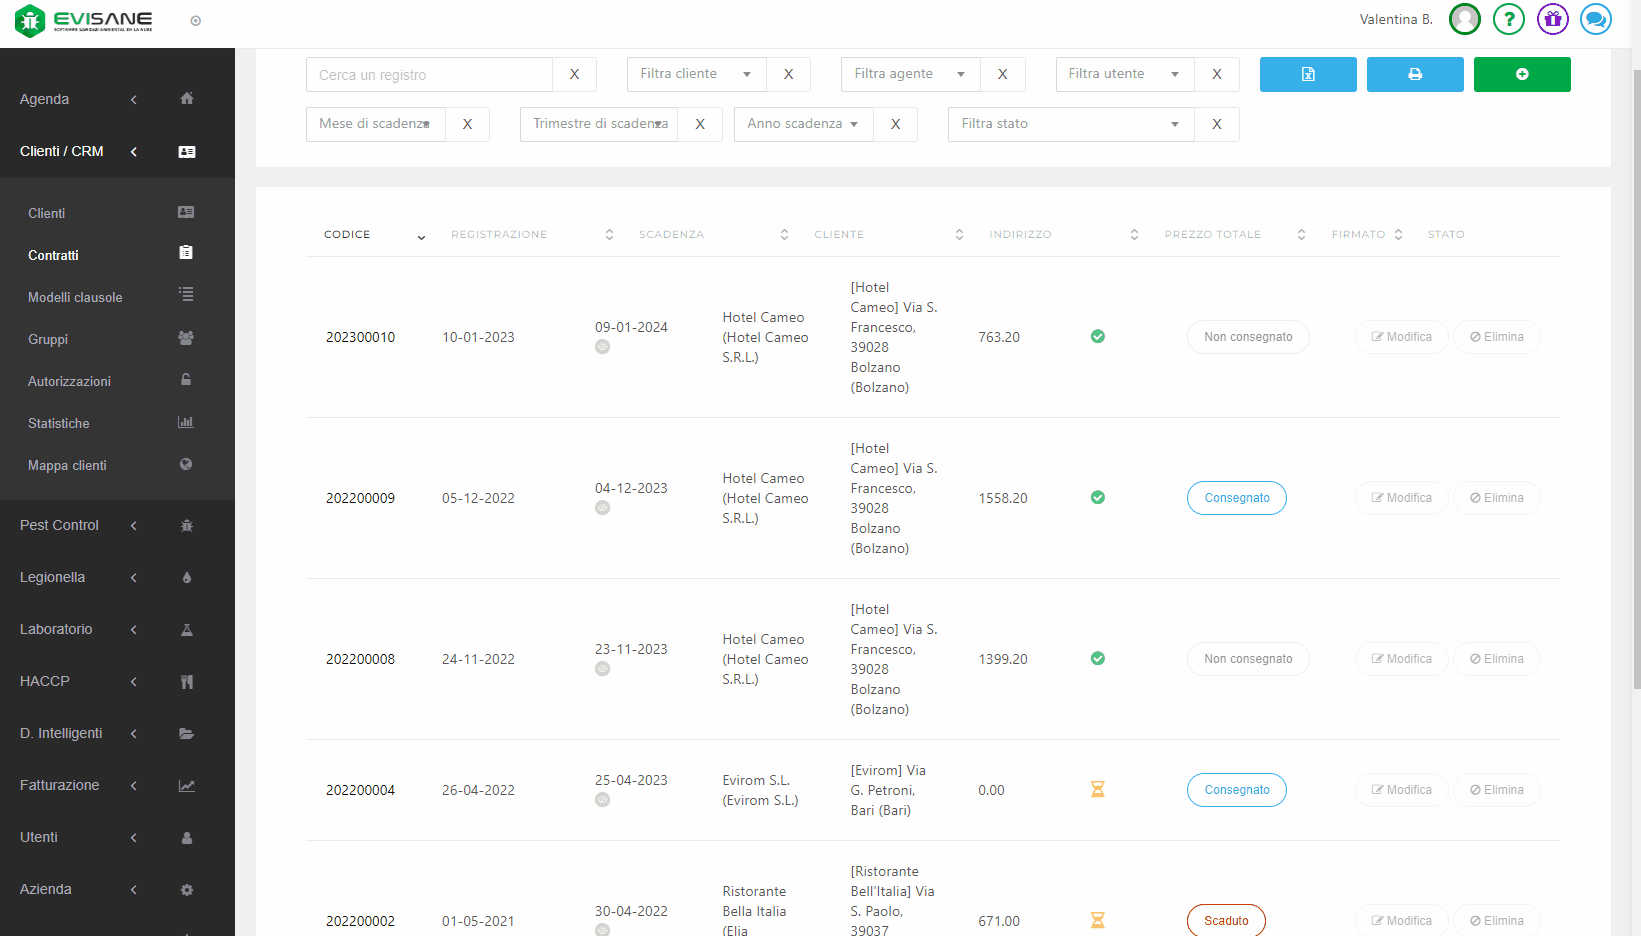Click the user avatar next to Valentina B.
This screenshot has height=936, width=1641.
point(1464,19)
